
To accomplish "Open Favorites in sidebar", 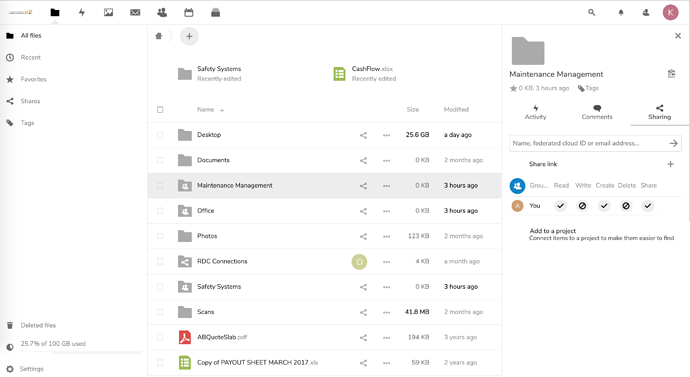I will pyautogui.click(x=33, y=79).
